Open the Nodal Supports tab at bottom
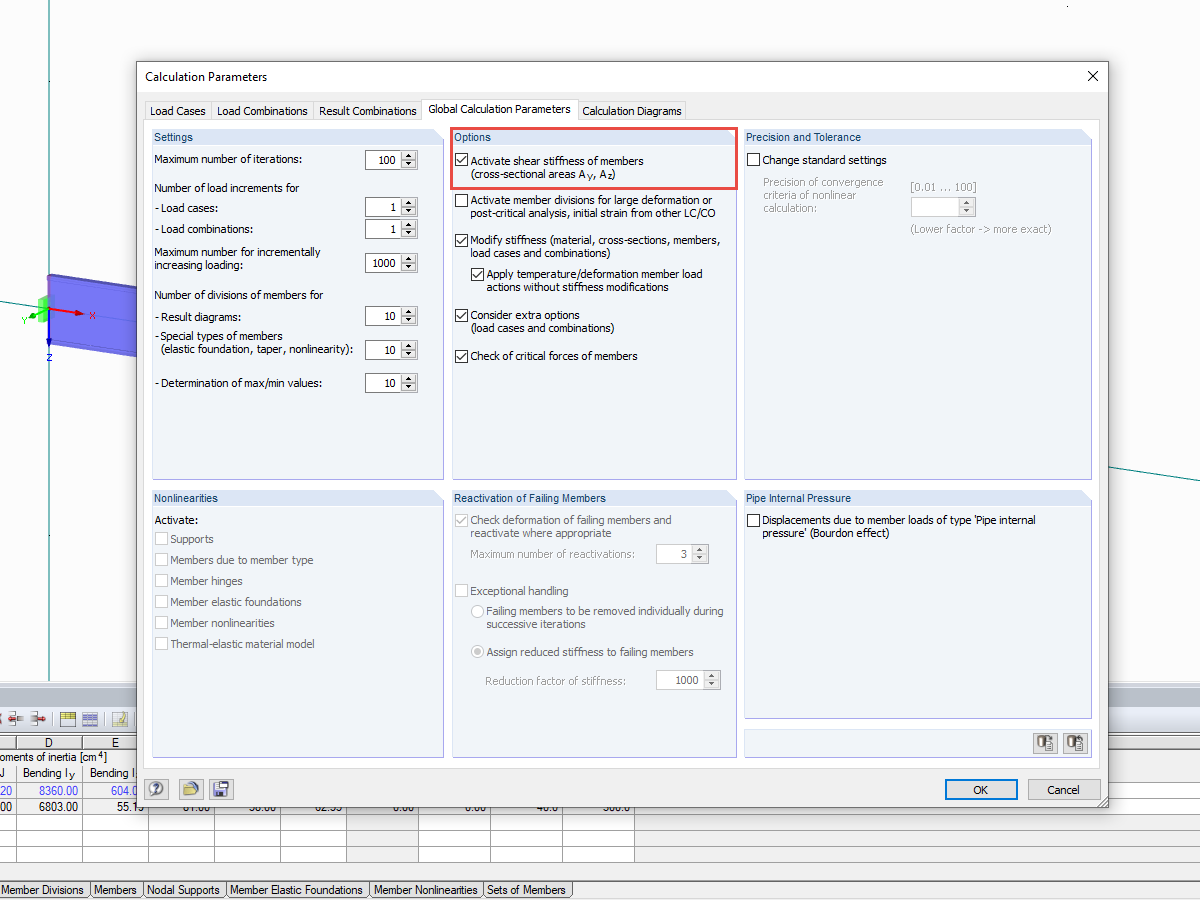This screenshot has height=900, width=1200. [x=184, y=889]
